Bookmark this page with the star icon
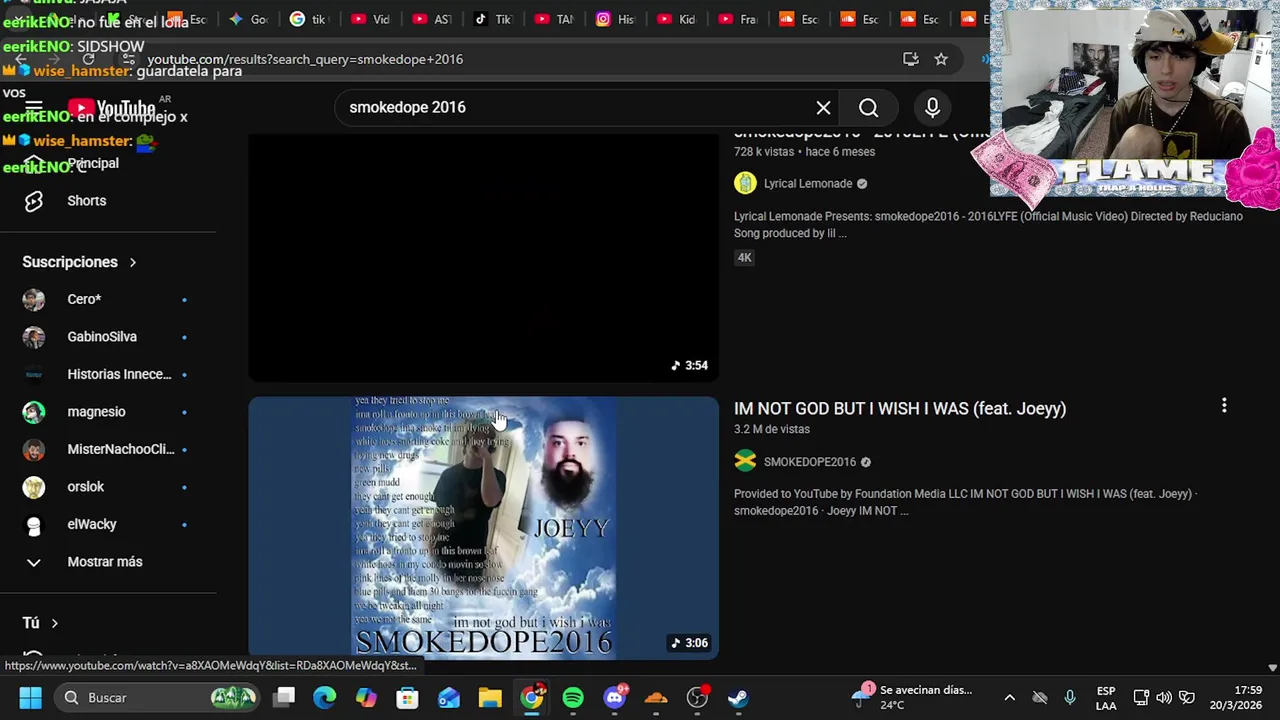The width and height of the screenshot is (1280, 720). pos(941,59)
